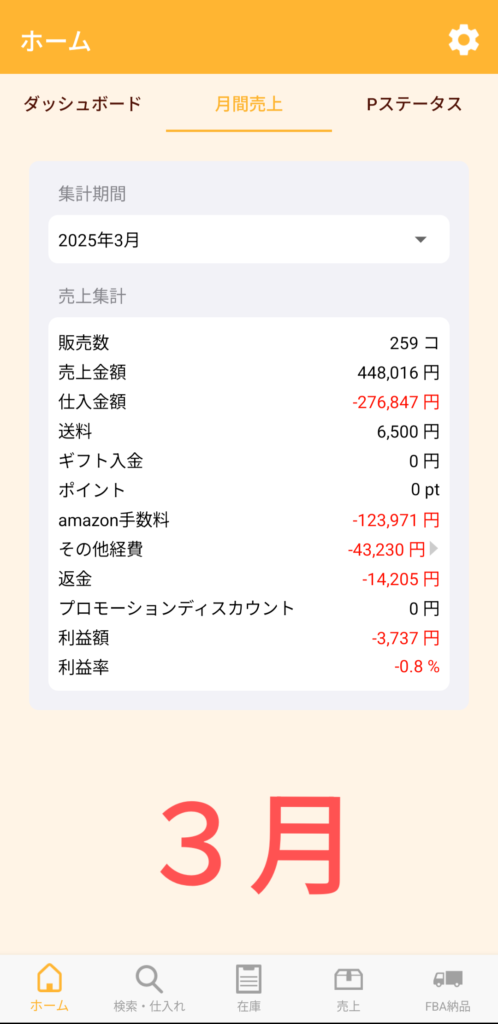Open the 2025年3月 period dropdown
Viewport: 498px width, 1024px height.
pyautogui.click(x=249, y=240)
